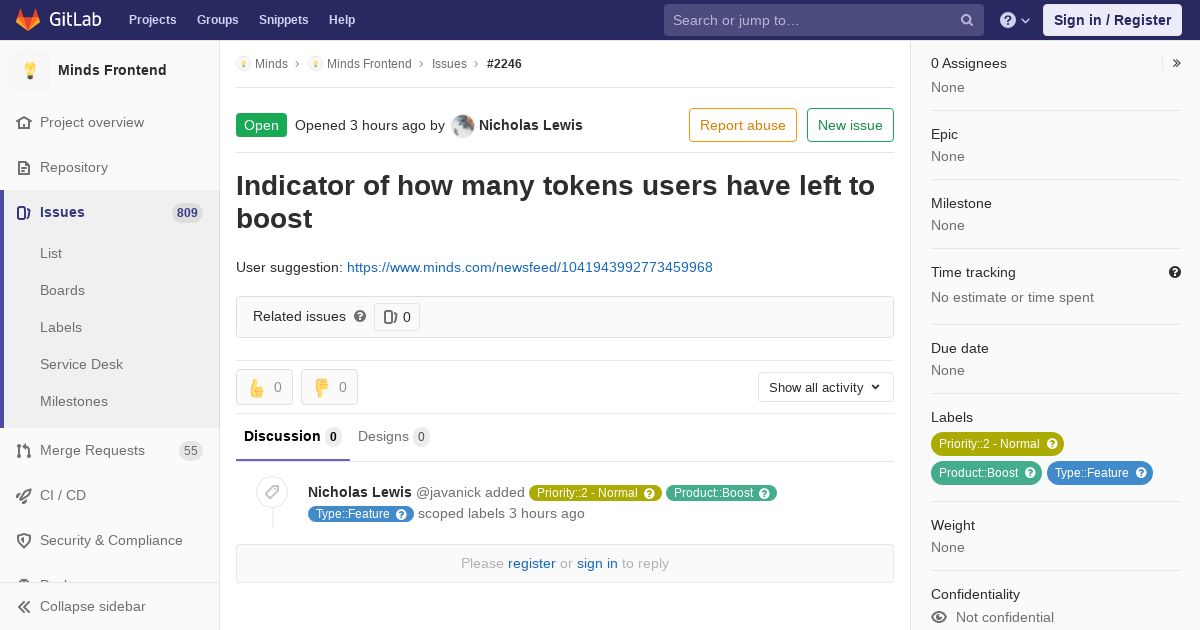This screenshot has height=630, width=1200.
Task: Click the Project overview house icon
Action: point(24,122)
